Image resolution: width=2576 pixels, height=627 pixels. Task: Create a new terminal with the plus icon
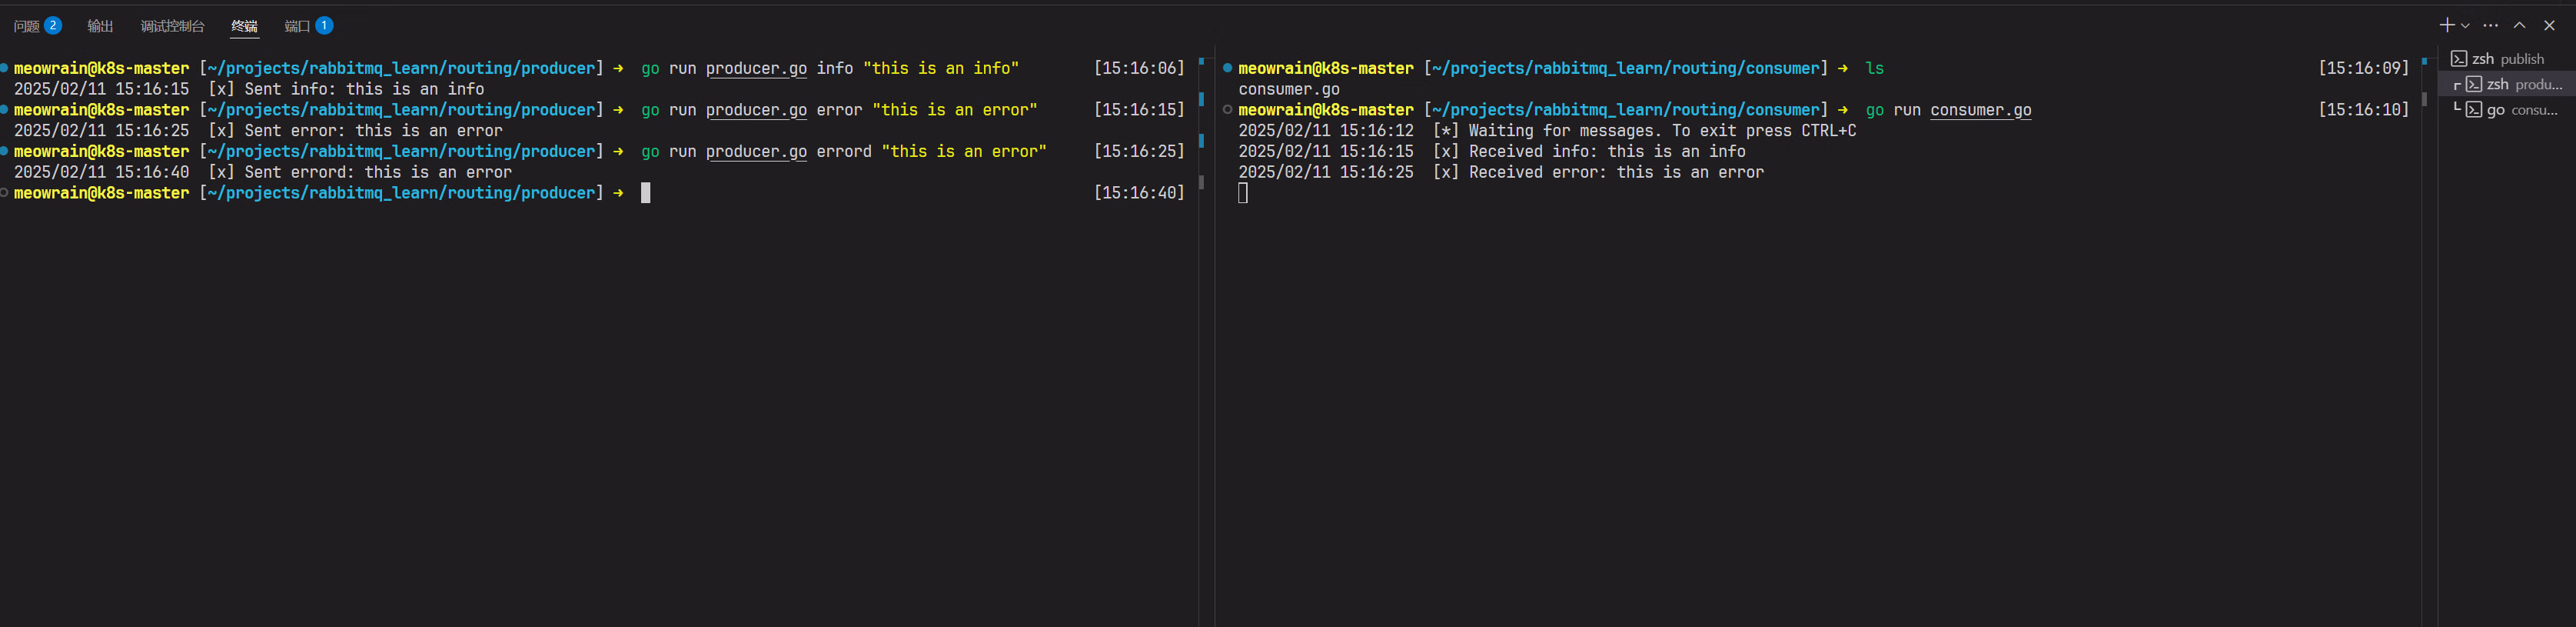tap(2446, 25)
